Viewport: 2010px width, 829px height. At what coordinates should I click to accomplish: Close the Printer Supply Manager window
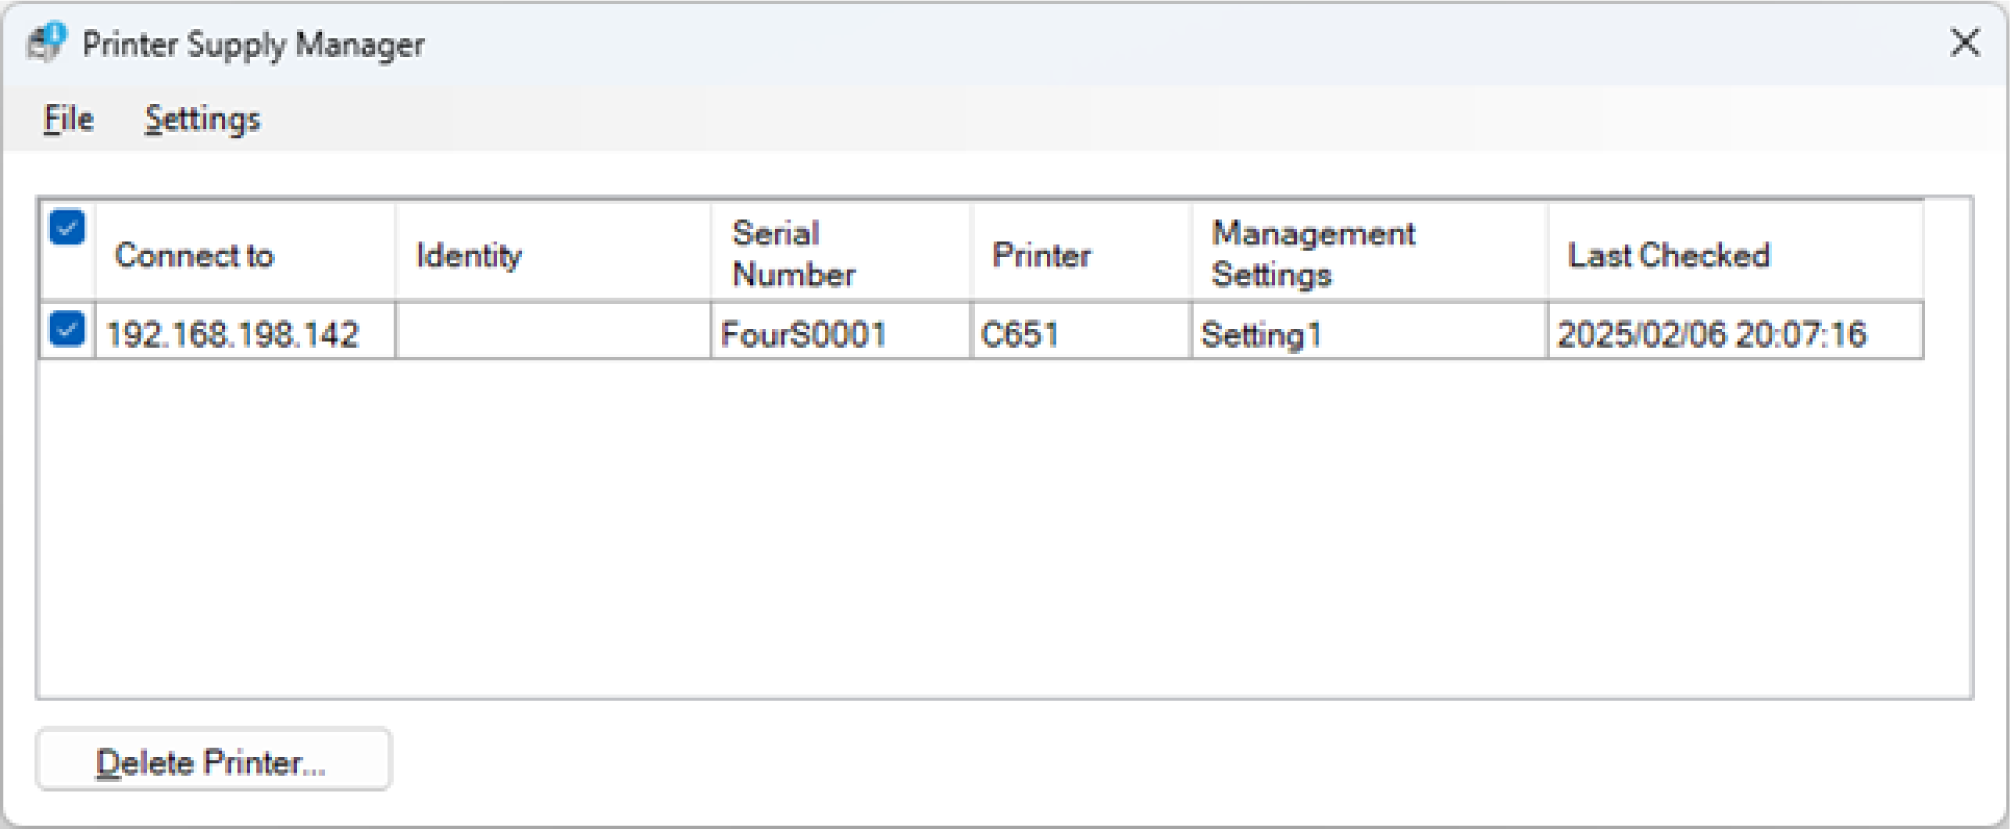point(1964,43)
